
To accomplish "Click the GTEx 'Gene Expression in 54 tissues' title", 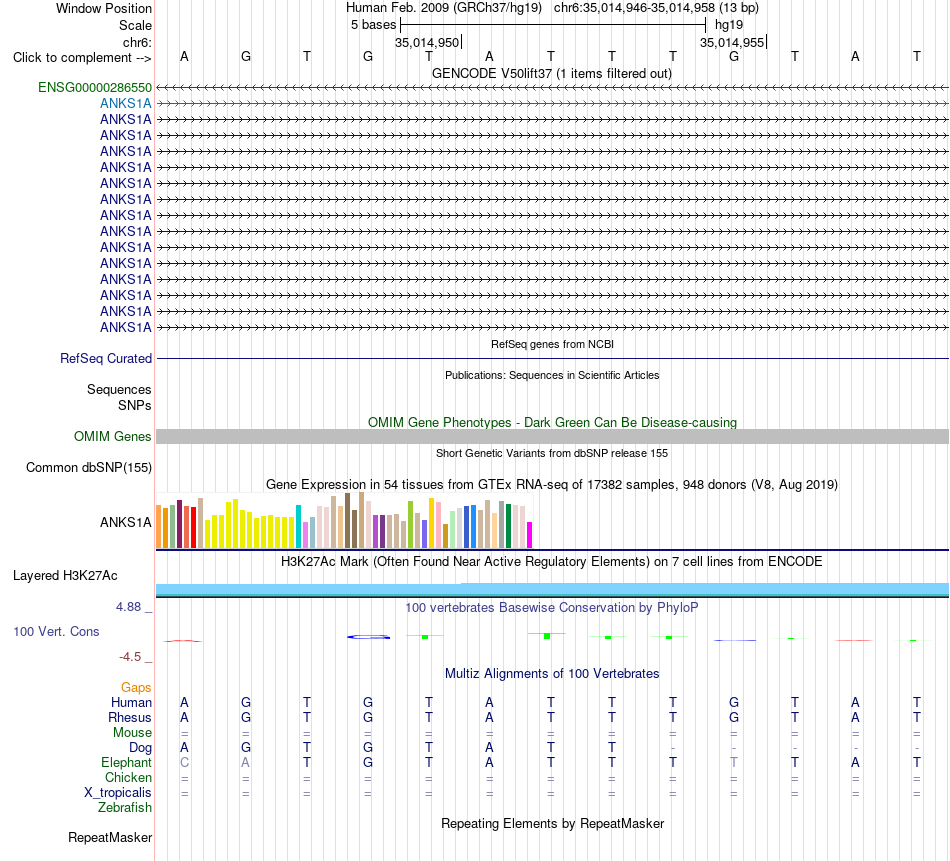I will coord(552,485).
